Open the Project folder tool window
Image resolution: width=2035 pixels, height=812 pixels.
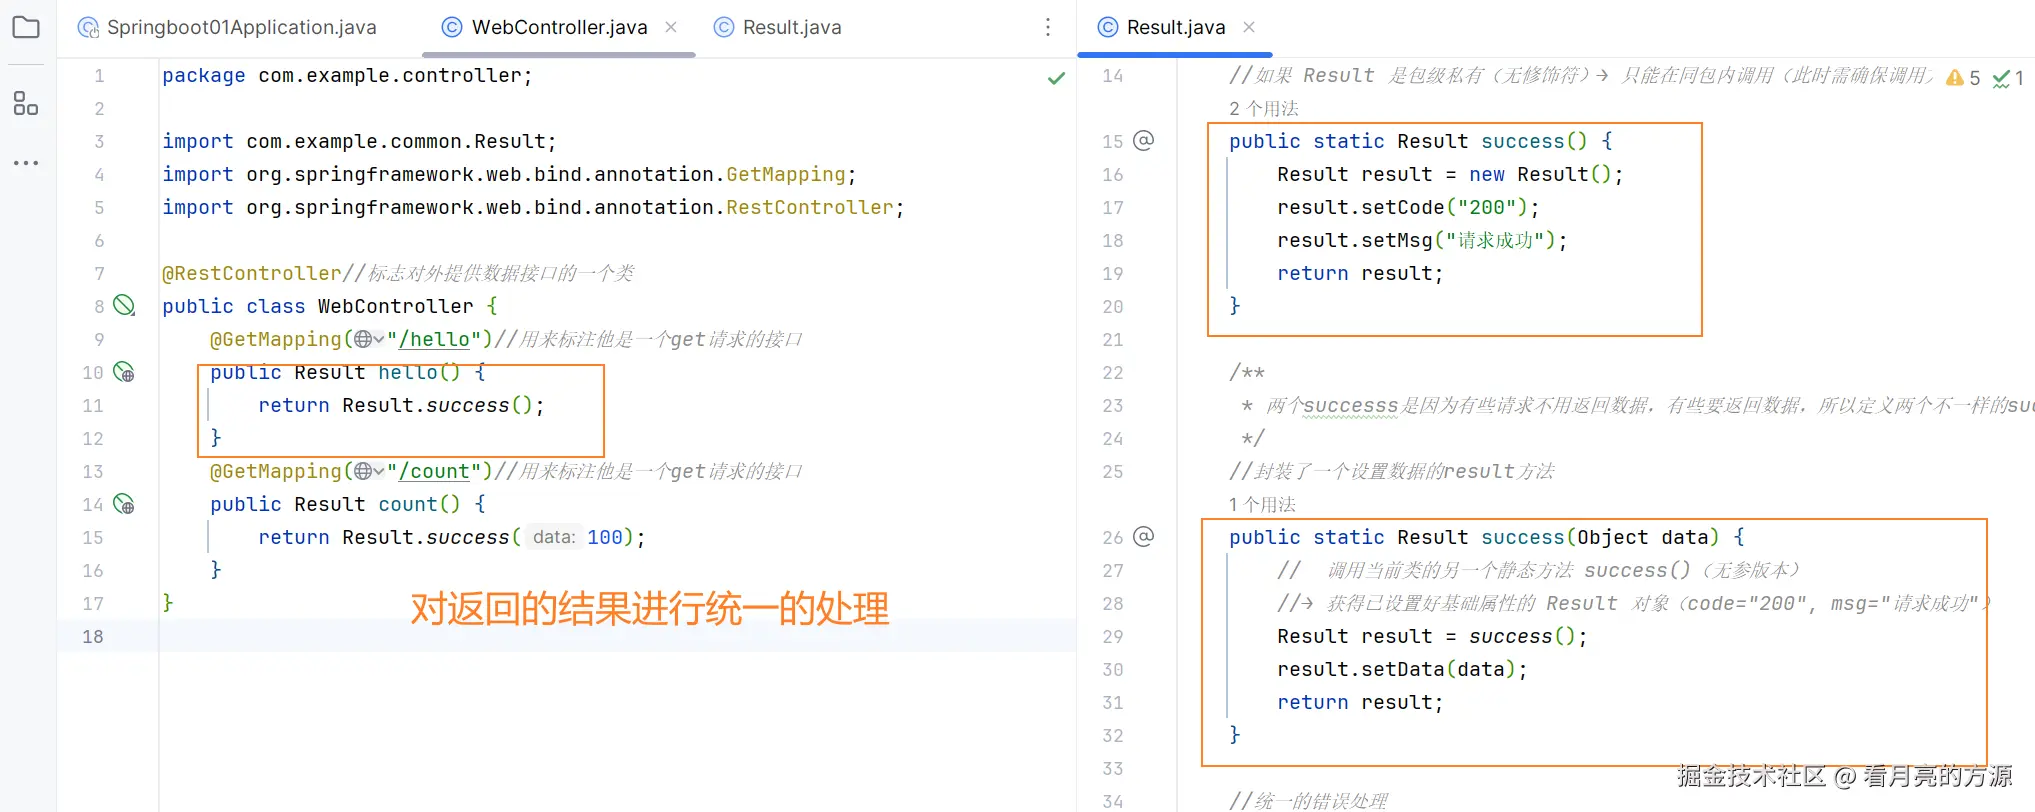(x=26, y=27)
